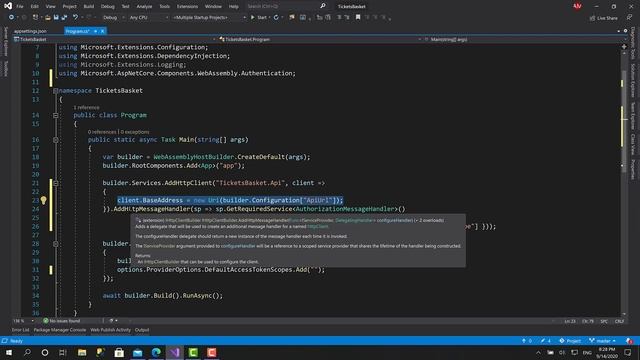Open the Tools menu
Viewport: 640px width, 360px height.
(x=164, y=7)
